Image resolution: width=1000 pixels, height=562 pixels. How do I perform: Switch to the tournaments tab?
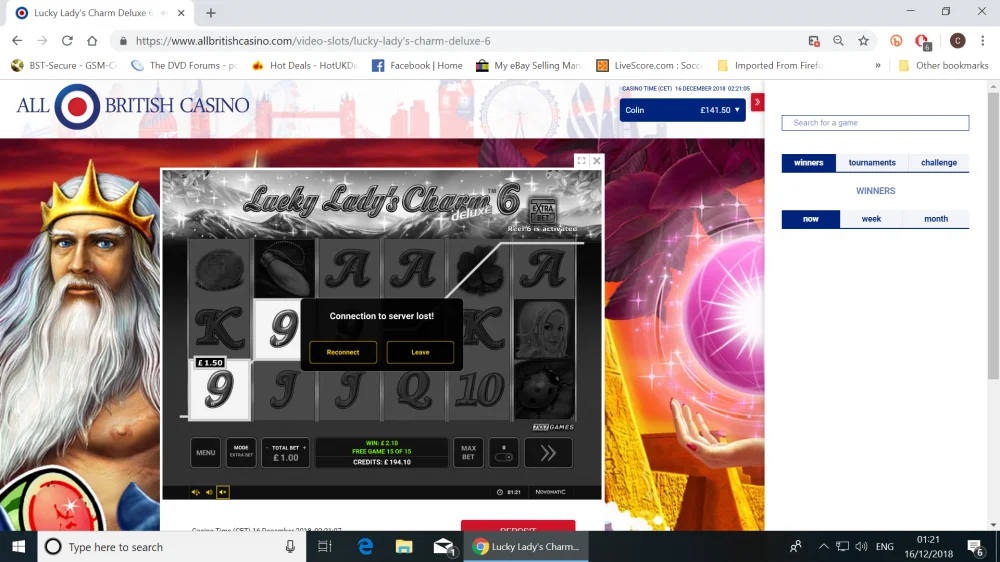click(x=872, y=163)
